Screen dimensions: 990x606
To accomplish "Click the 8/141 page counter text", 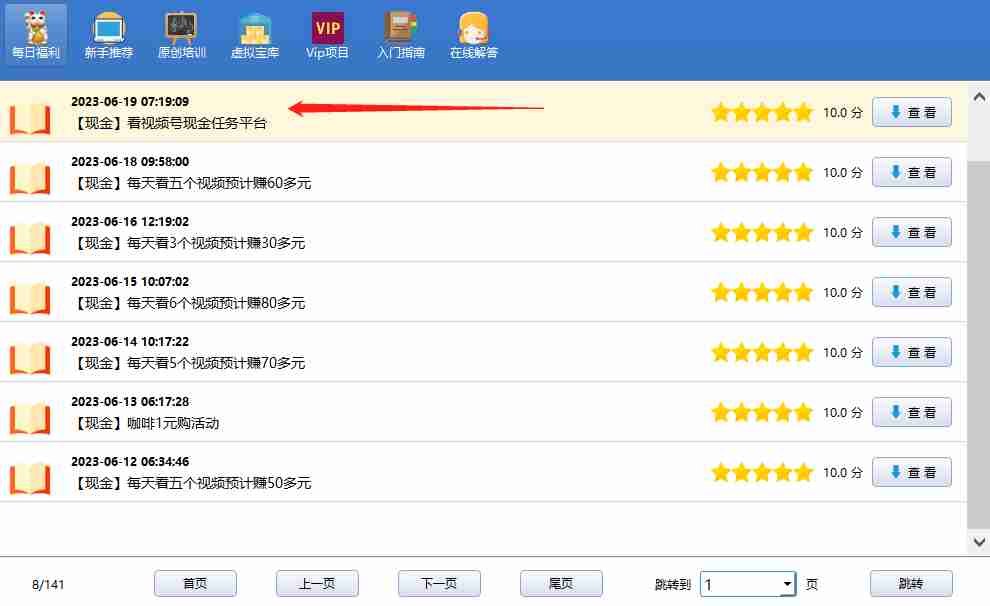I will (48, 585).
